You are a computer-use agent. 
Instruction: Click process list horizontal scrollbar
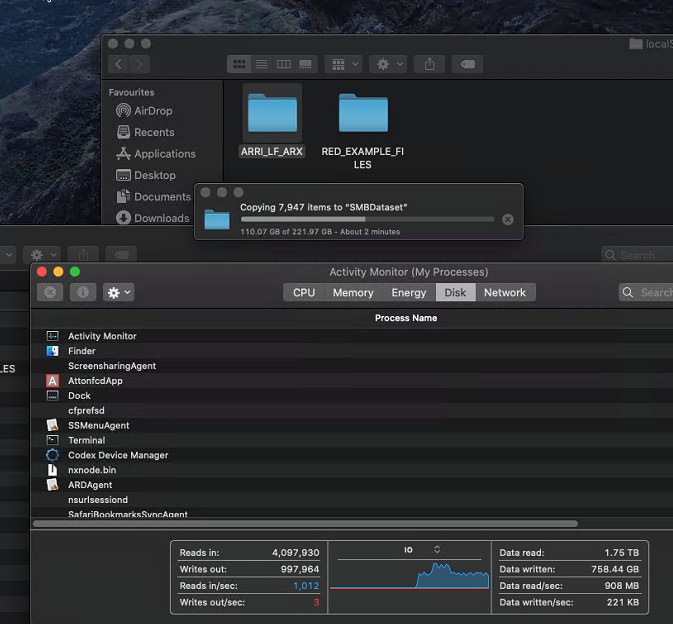[305, 524]
